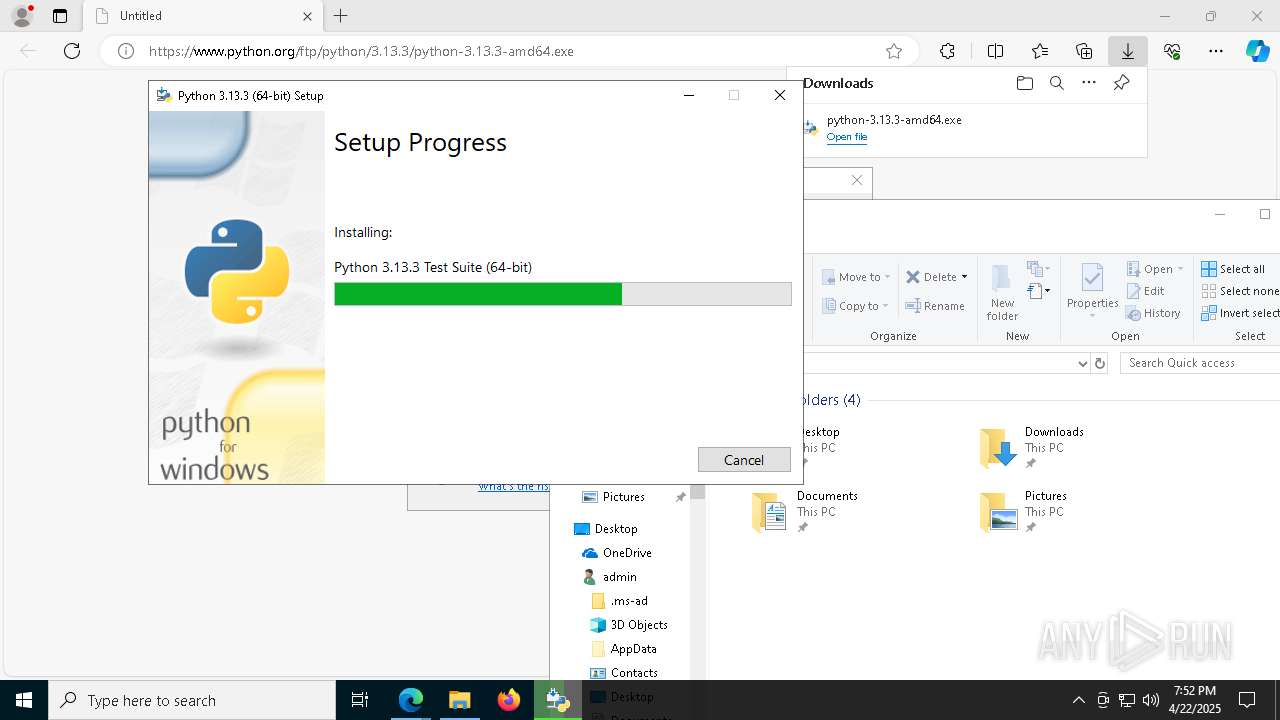The image size is (1280, 720).
Task: Click Edit in Explorer ribbon
Action: pyautogui.click(x=1145, y=291)
